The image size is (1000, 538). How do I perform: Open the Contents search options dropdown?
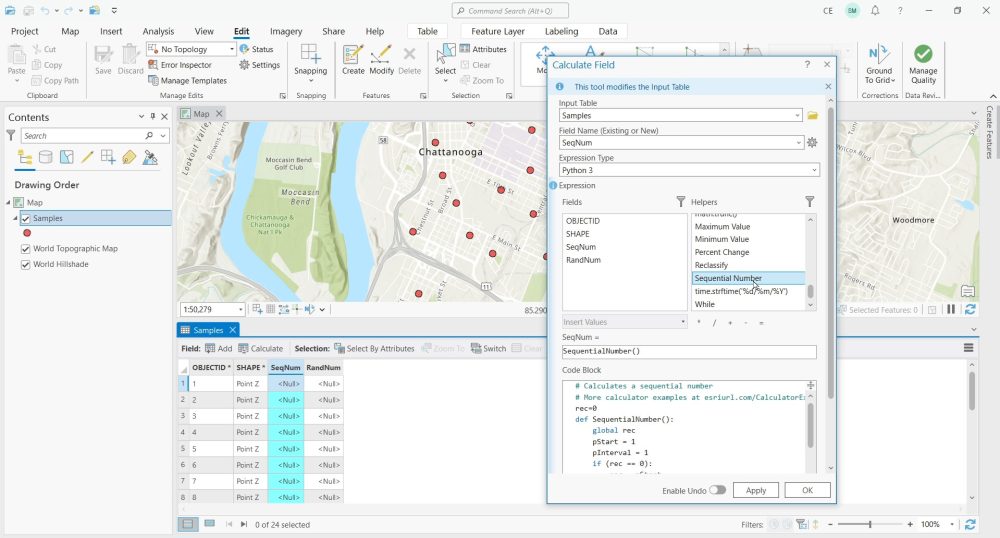click(x=163, y=136)
